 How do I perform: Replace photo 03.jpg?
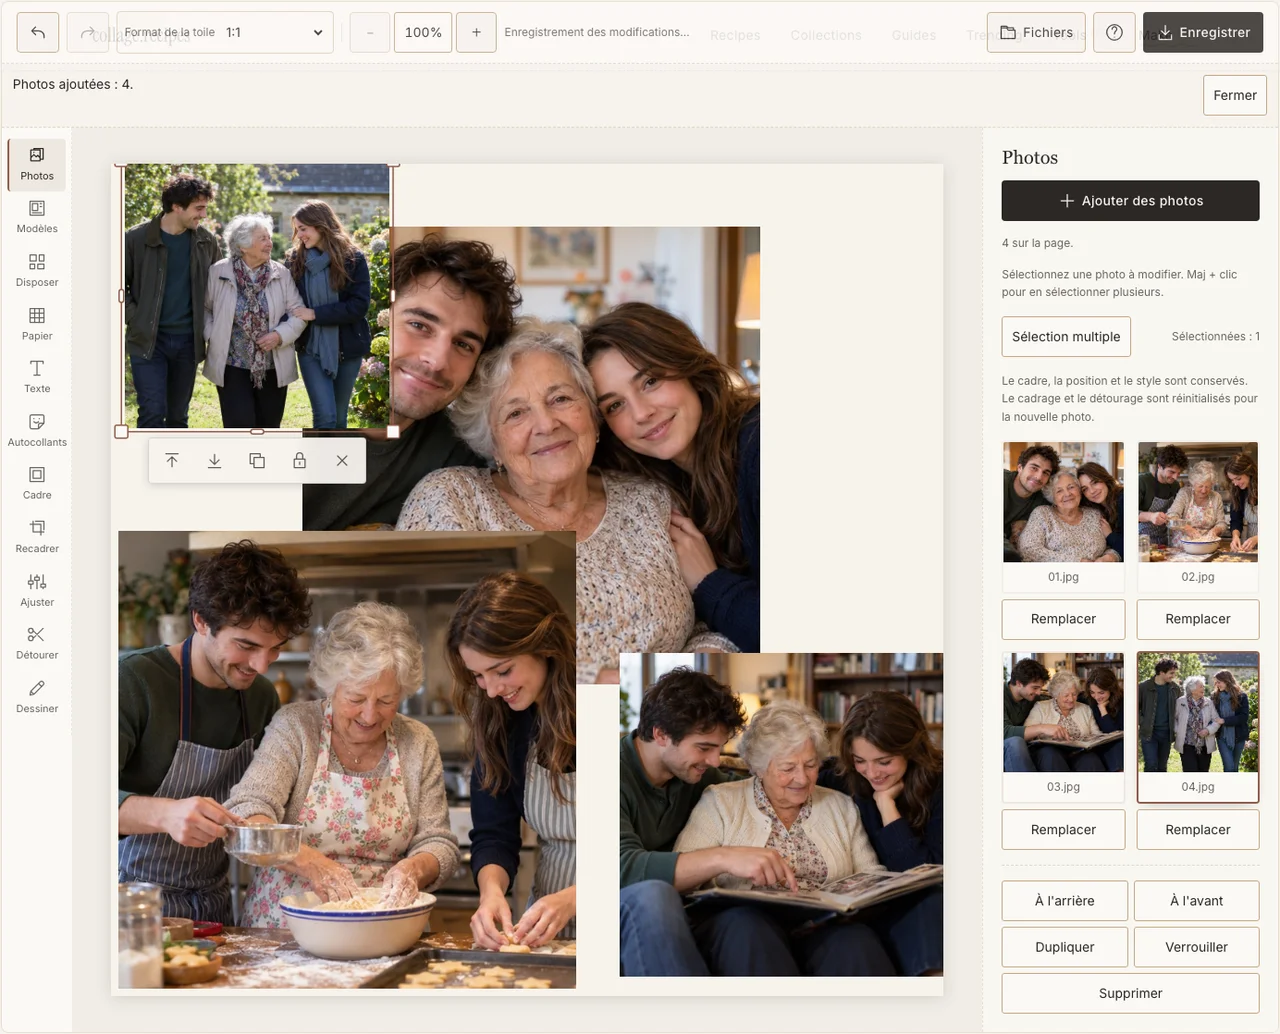click(x=1063, y=830)
